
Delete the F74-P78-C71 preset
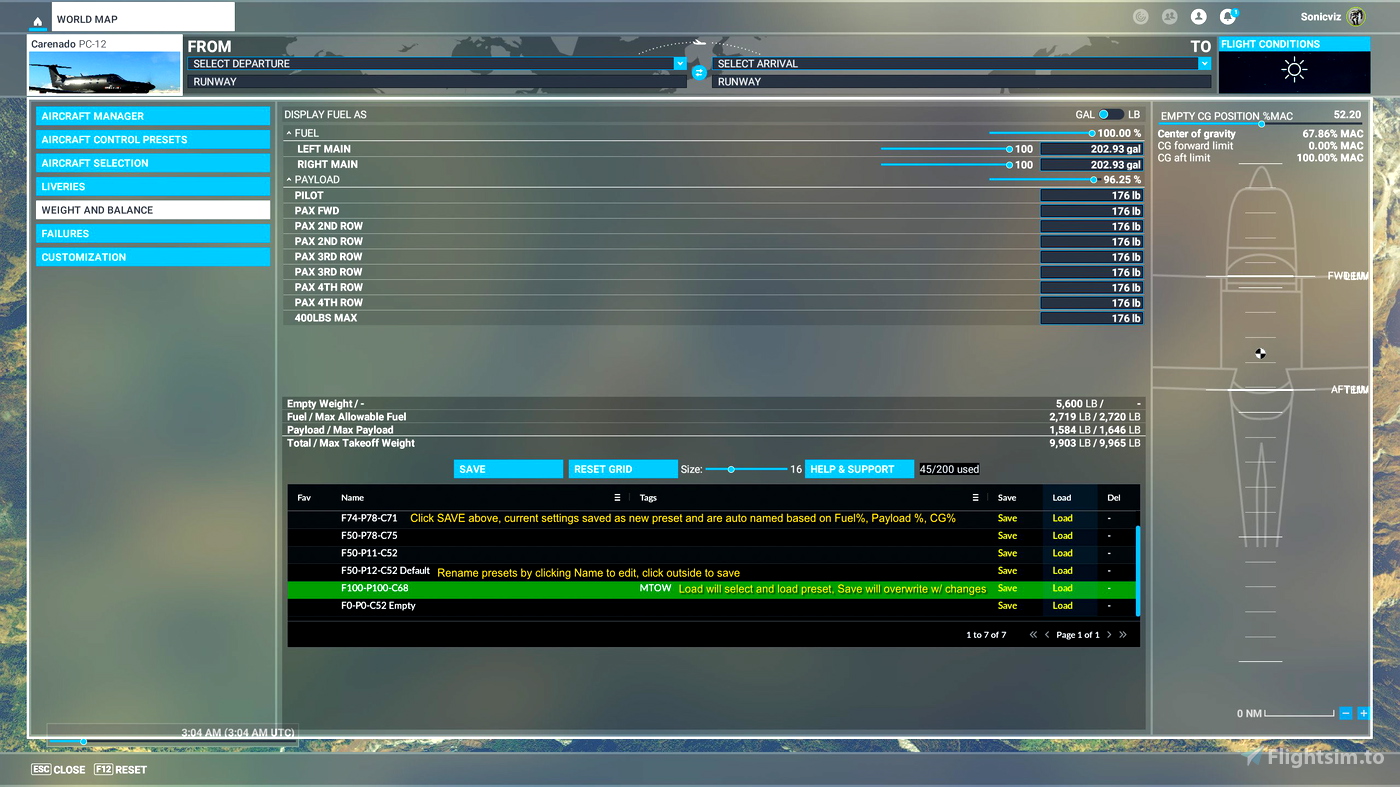[1109, 518]
